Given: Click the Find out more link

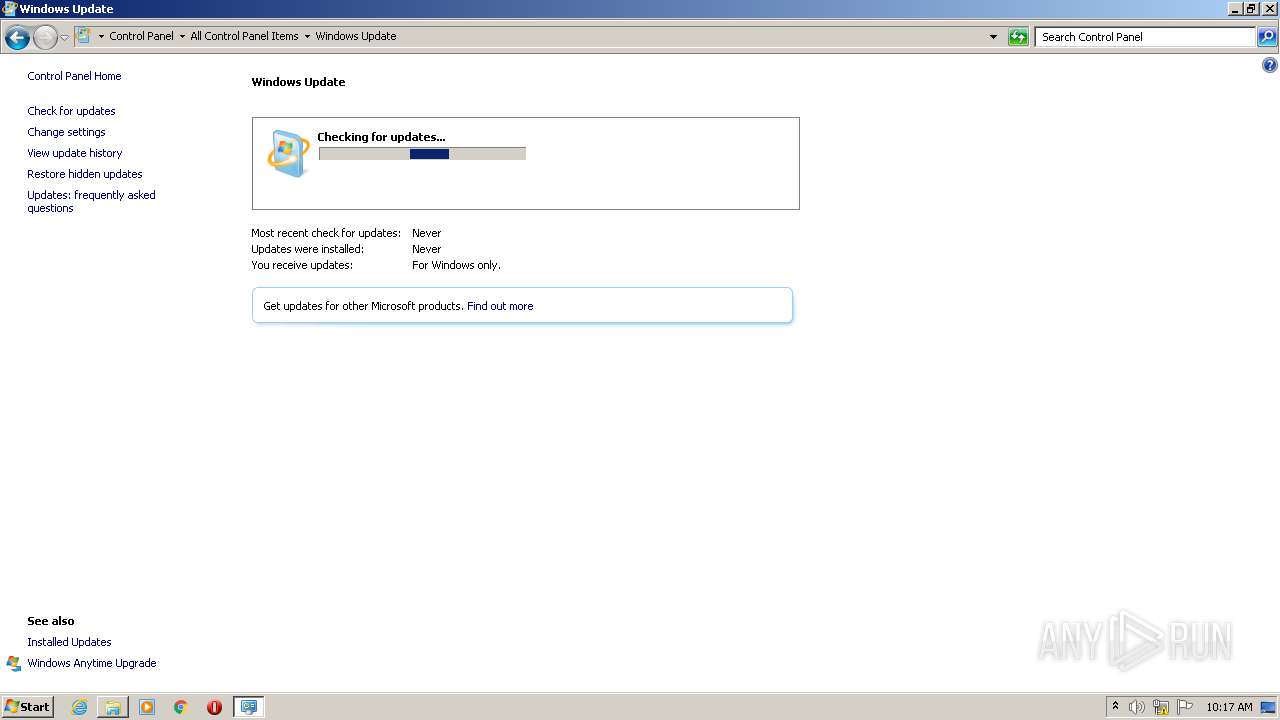Looking at the screenshot, I should click(x=500, y=306).
